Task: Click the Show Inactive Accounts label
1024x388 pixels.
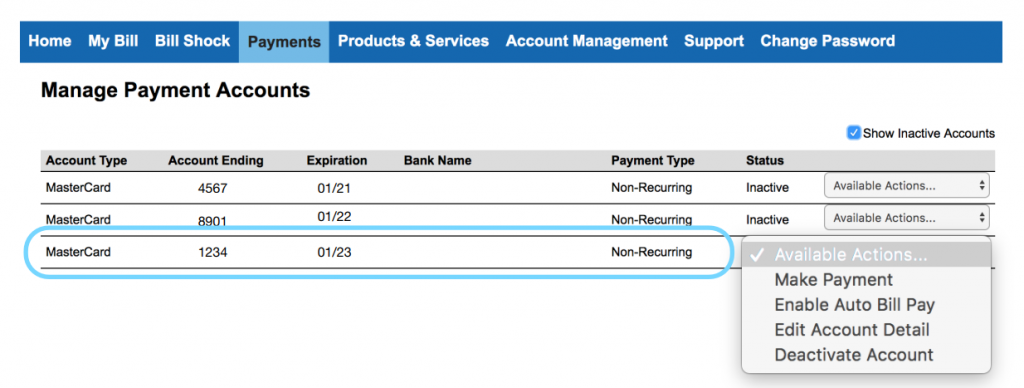Action: point(929,133)
